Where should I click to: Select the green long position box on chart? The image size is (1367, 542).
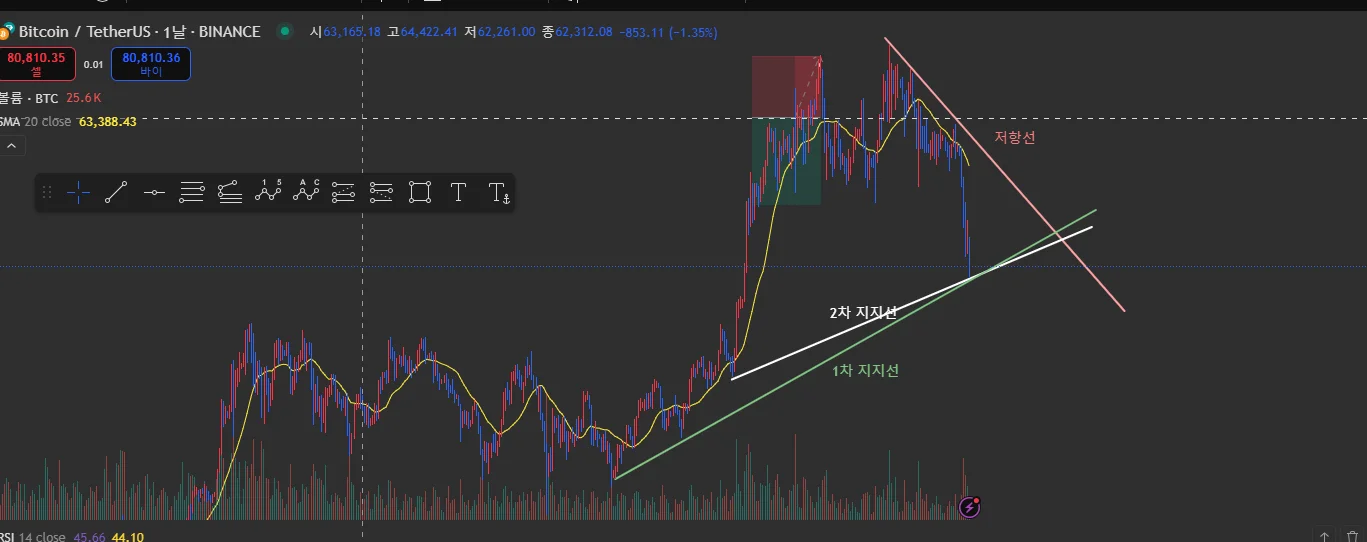[x=786, y=162]
